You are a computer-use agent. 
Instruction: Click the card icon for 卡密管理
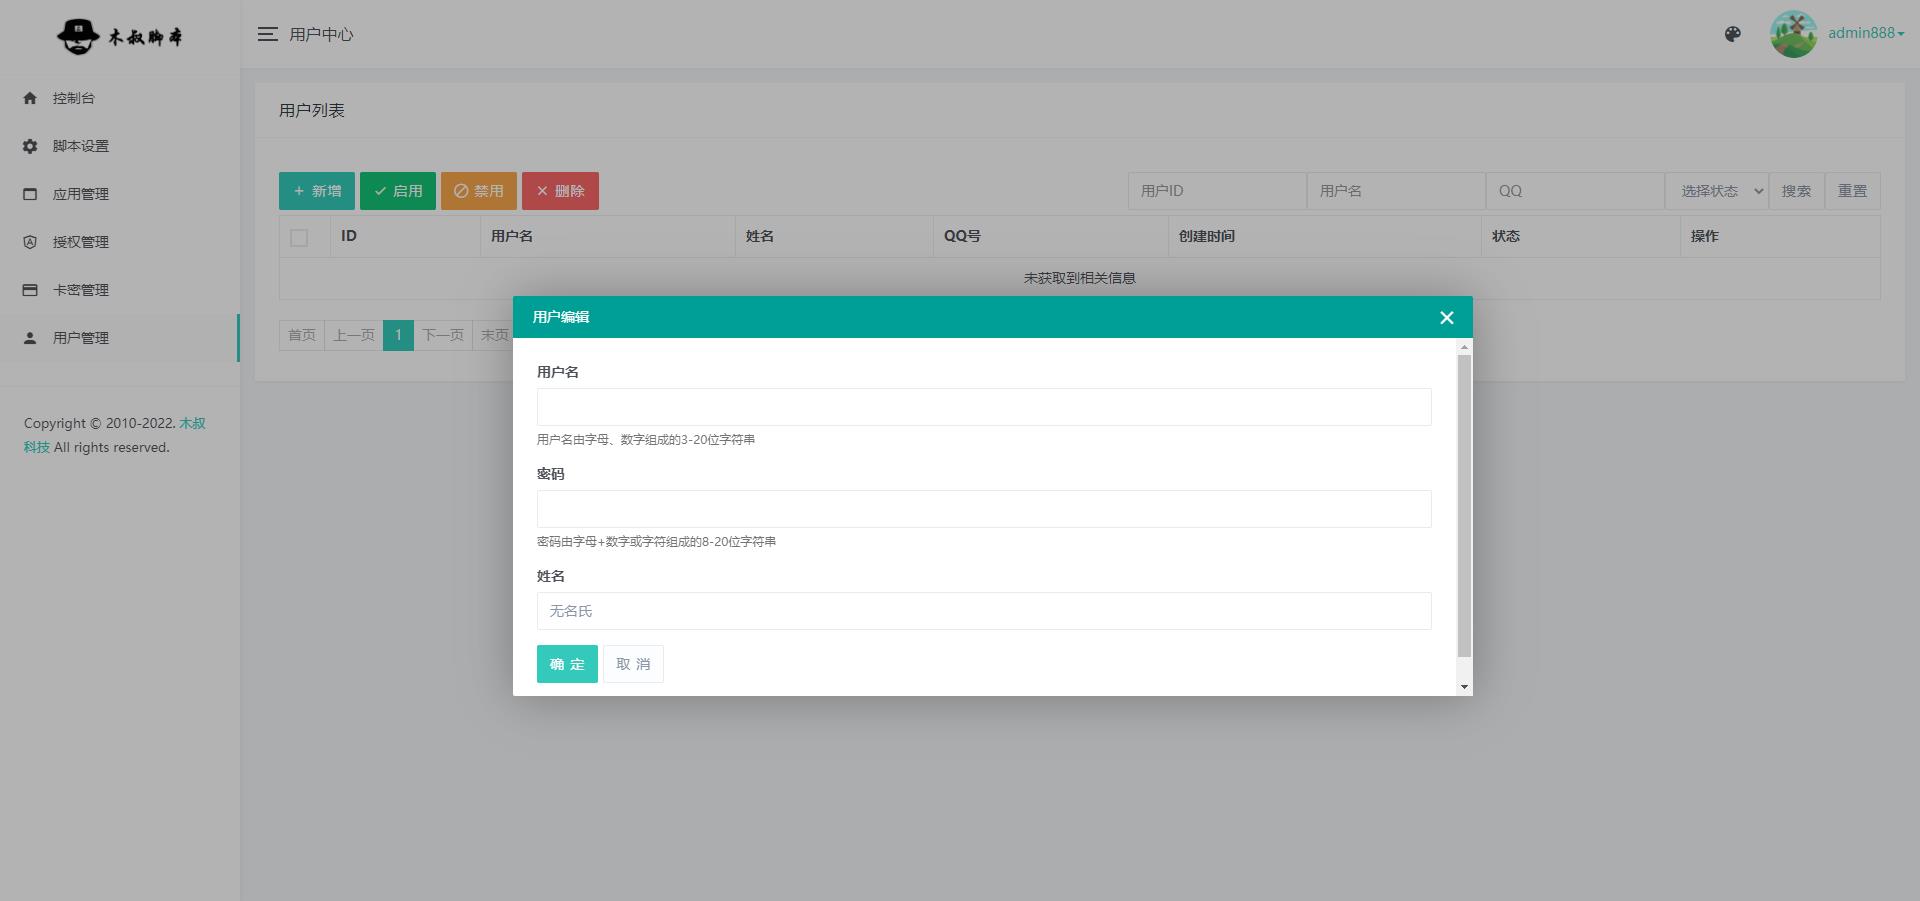[30, 290]
